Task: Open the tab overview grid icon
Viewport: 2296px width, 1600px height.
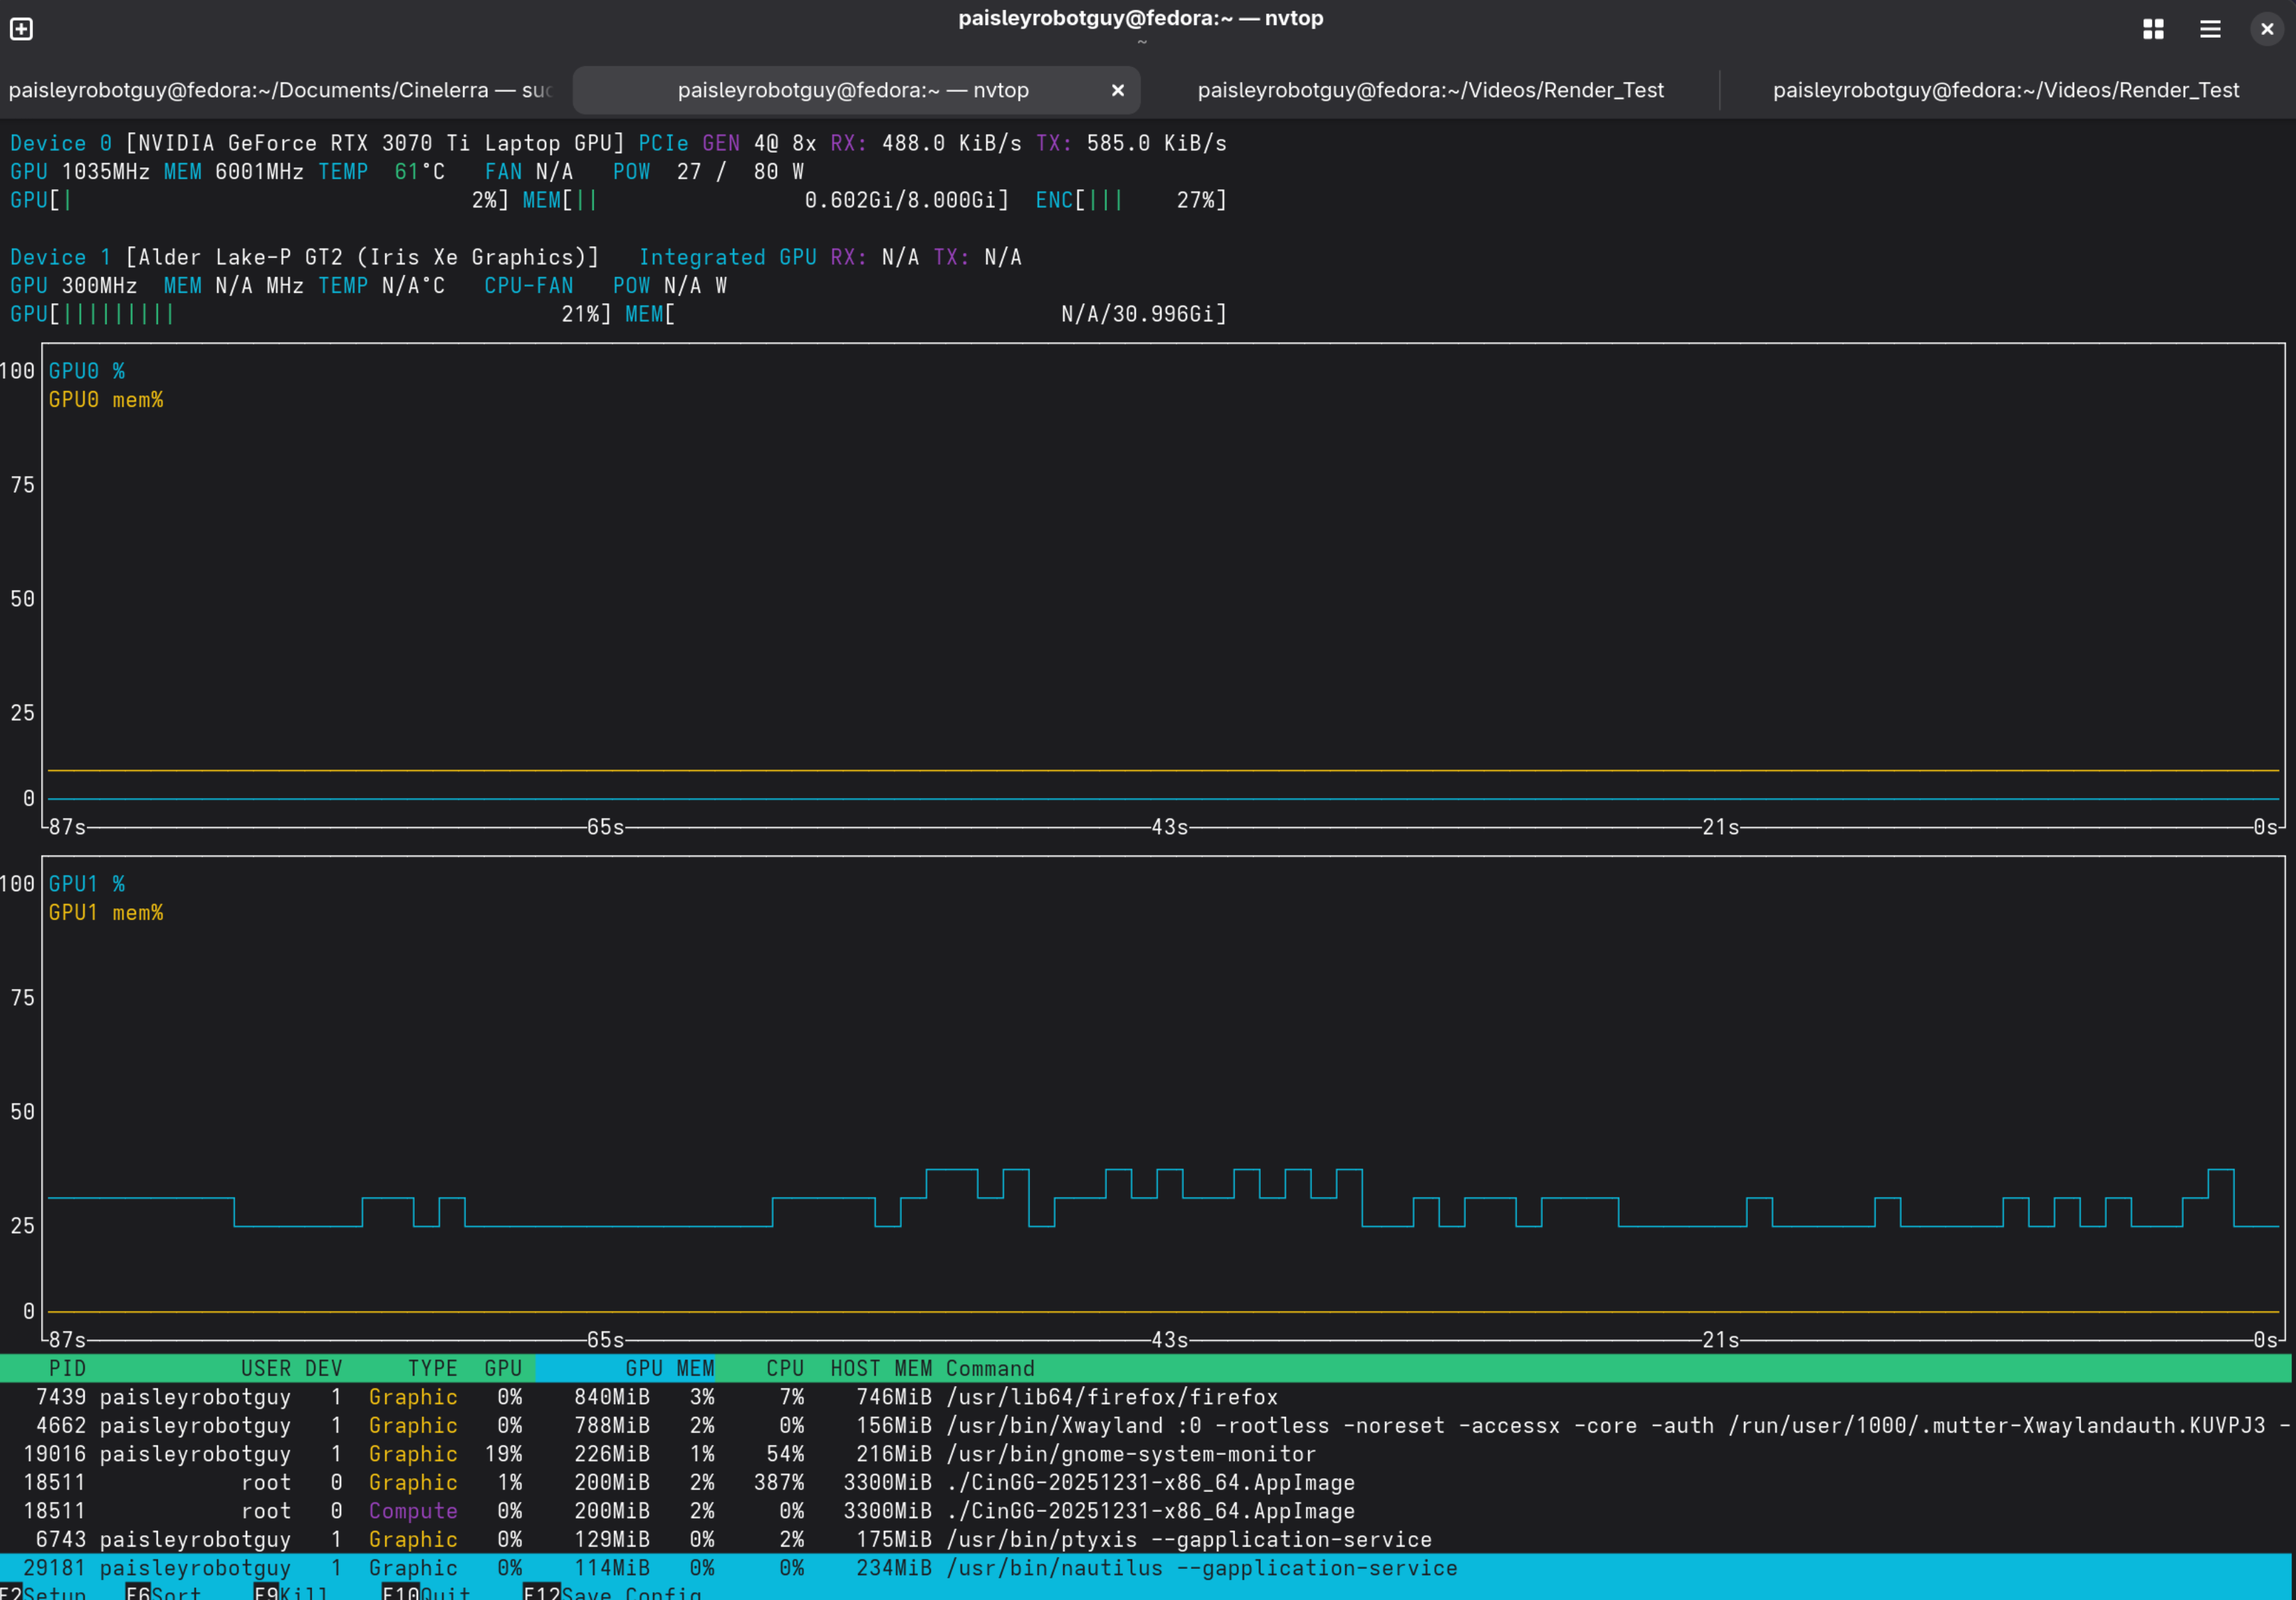Action: tap(2153, 29)
